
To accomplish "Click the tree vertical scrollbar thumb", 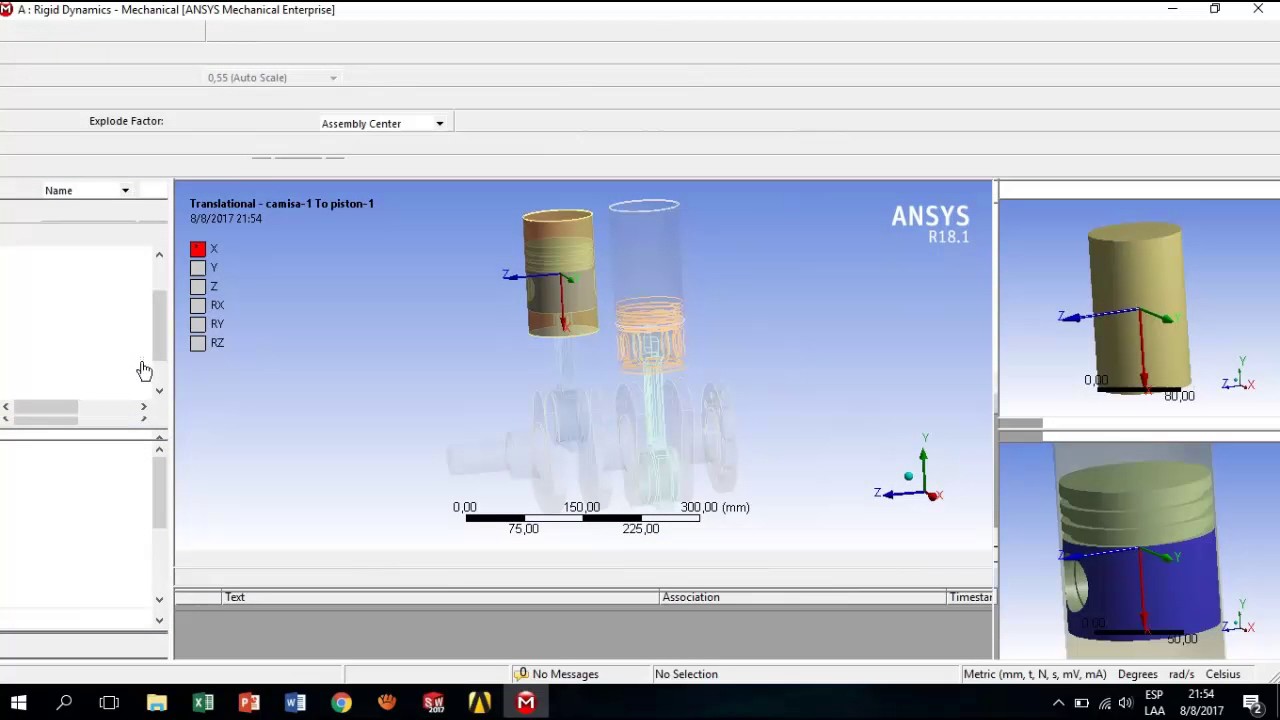I will [x=159, y=326].
